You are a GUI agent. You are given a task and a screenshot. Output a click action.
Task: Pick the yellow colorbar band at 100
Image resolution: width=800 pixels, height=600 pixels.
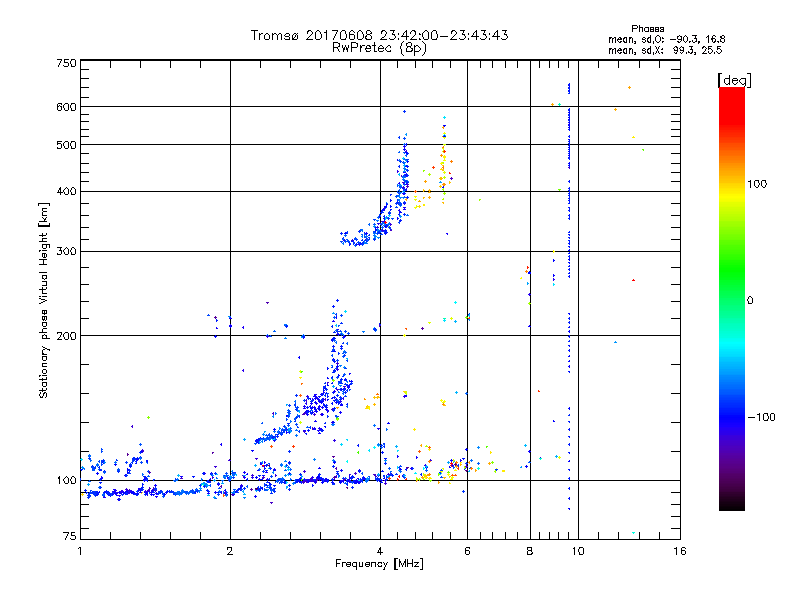click(x=731, y=185)
